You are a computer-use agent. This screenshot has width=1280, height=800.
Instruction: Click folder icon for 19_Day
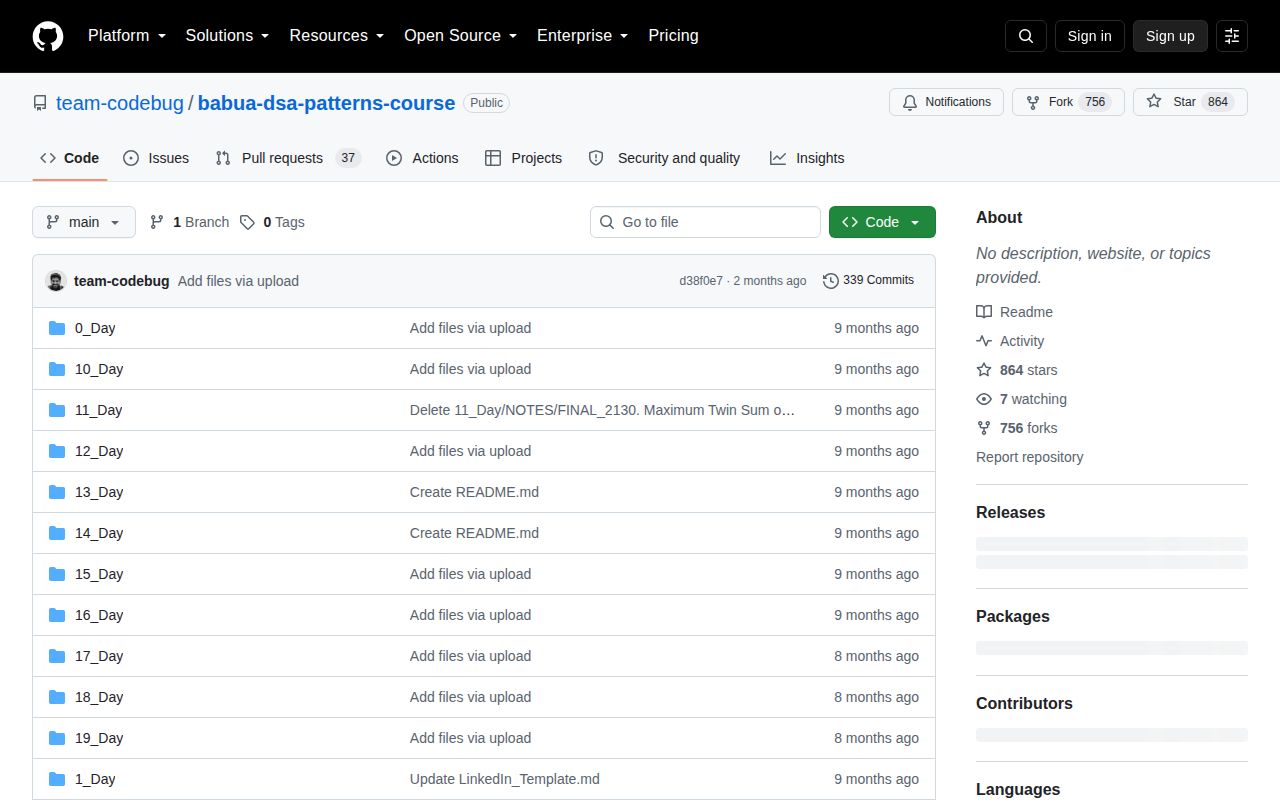click(x=57, y=738)
